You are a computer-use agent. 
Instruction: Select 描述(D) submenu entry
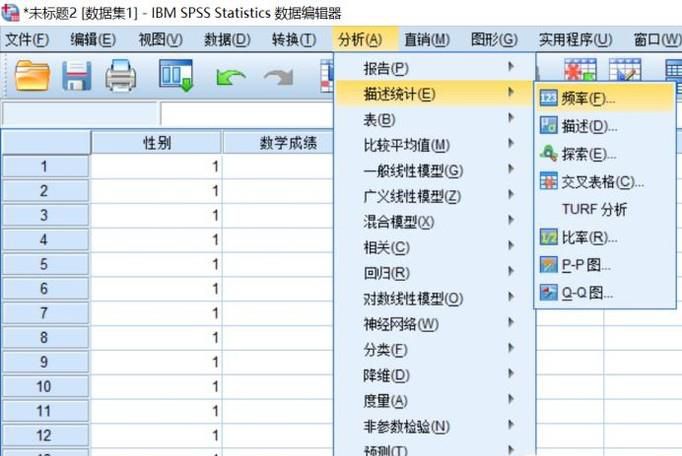(589, 126)
